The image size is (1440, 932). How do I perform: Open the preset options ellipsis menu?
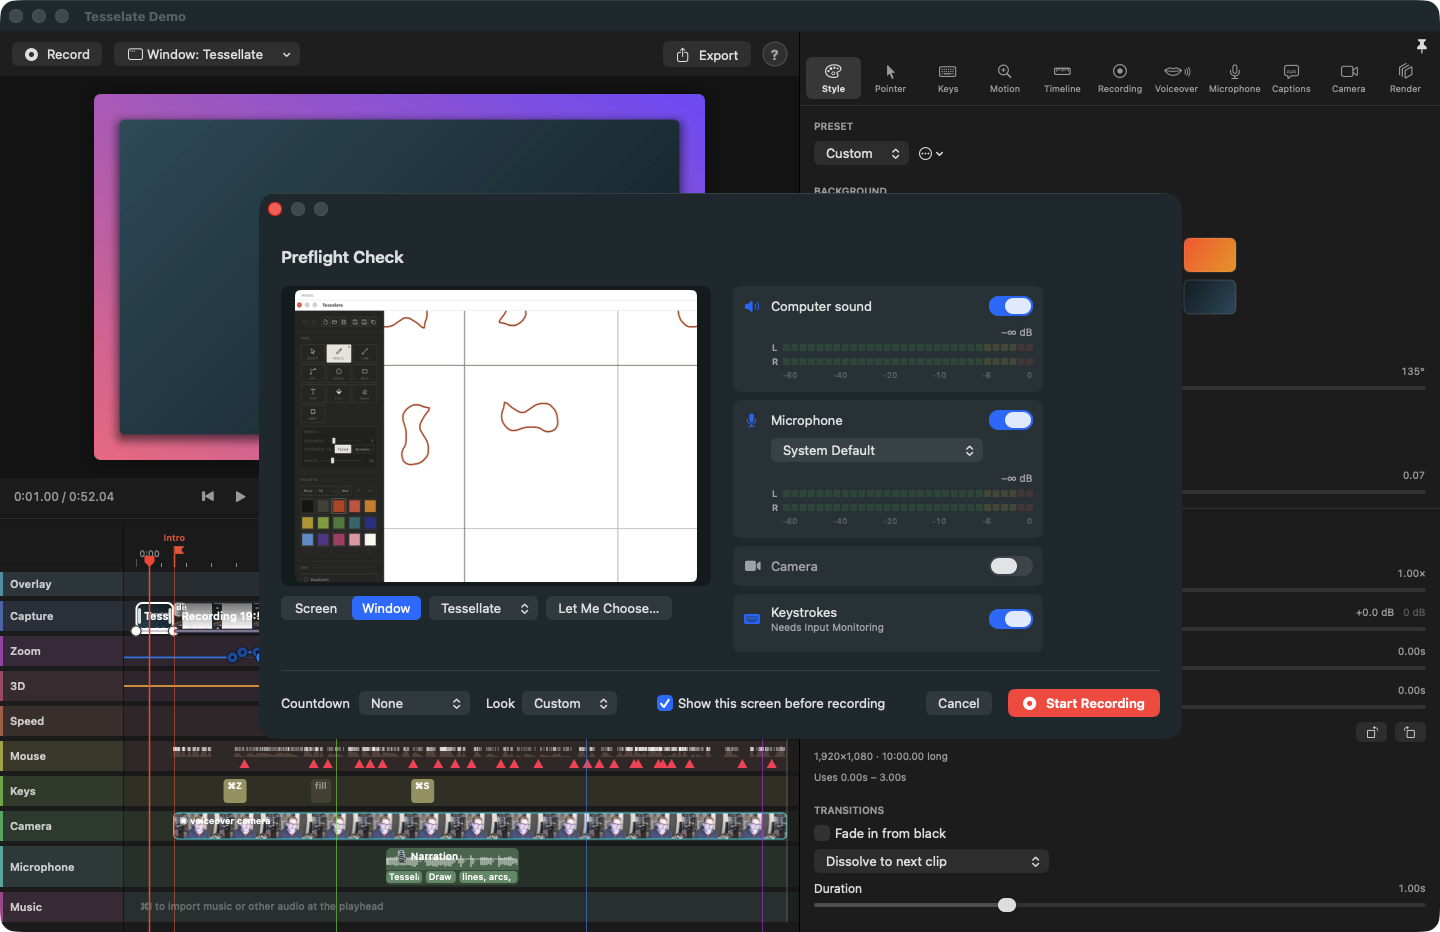931,154
